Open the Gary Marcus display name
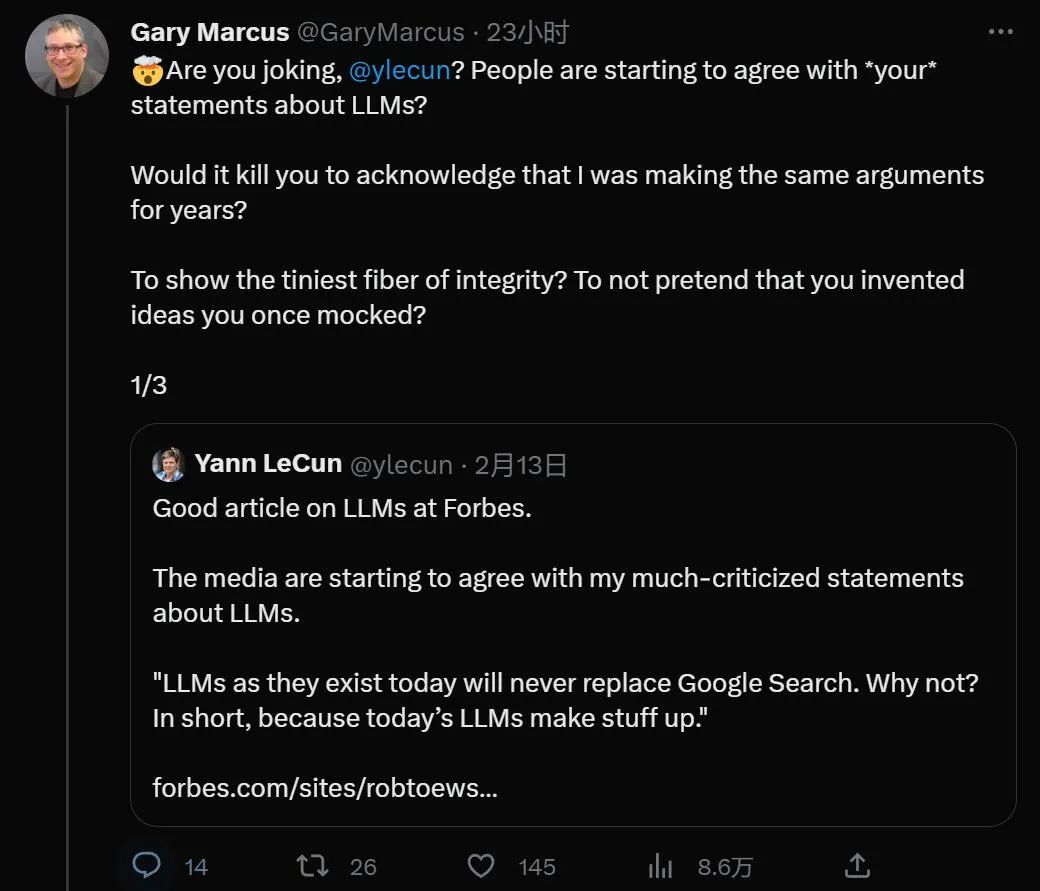This screenshot has height=891, width=1040. (209, 32)
